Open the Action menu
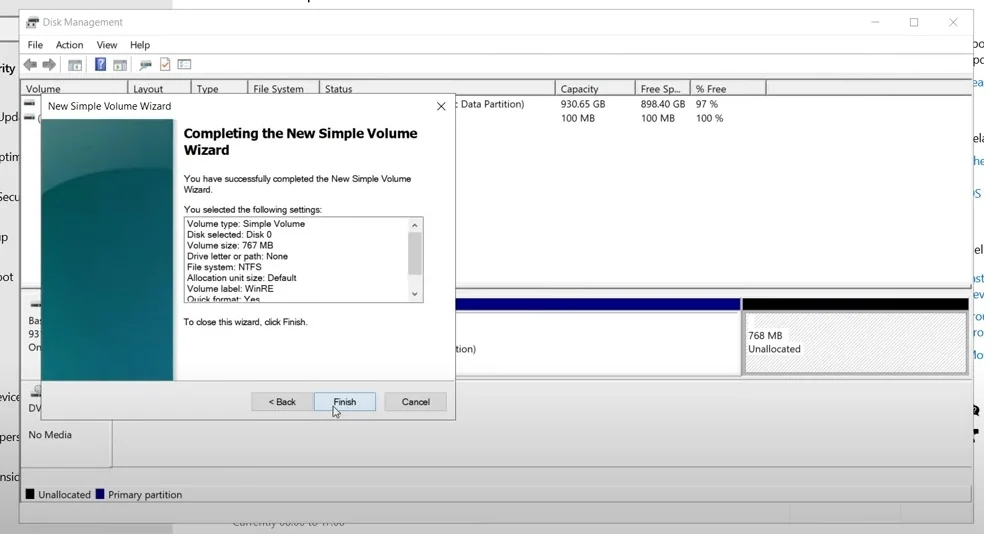The height and width of the screenshot is (540, 990). click(69, 45)
